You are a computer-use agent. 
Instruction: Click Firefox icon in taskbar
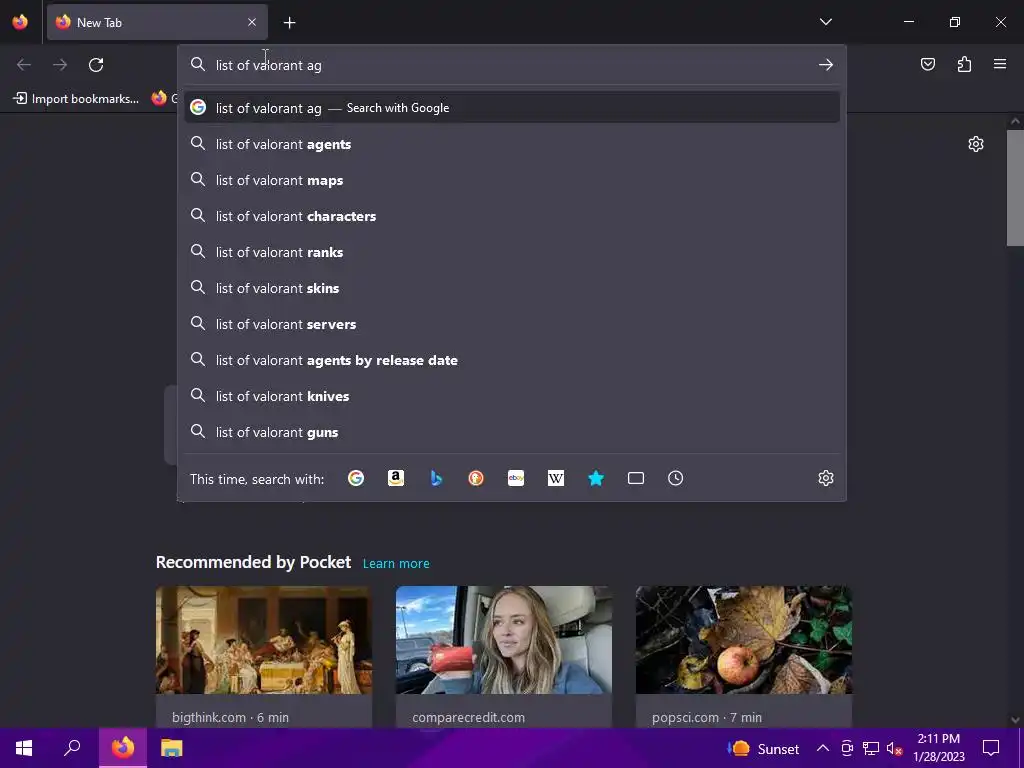click(123, 748)
